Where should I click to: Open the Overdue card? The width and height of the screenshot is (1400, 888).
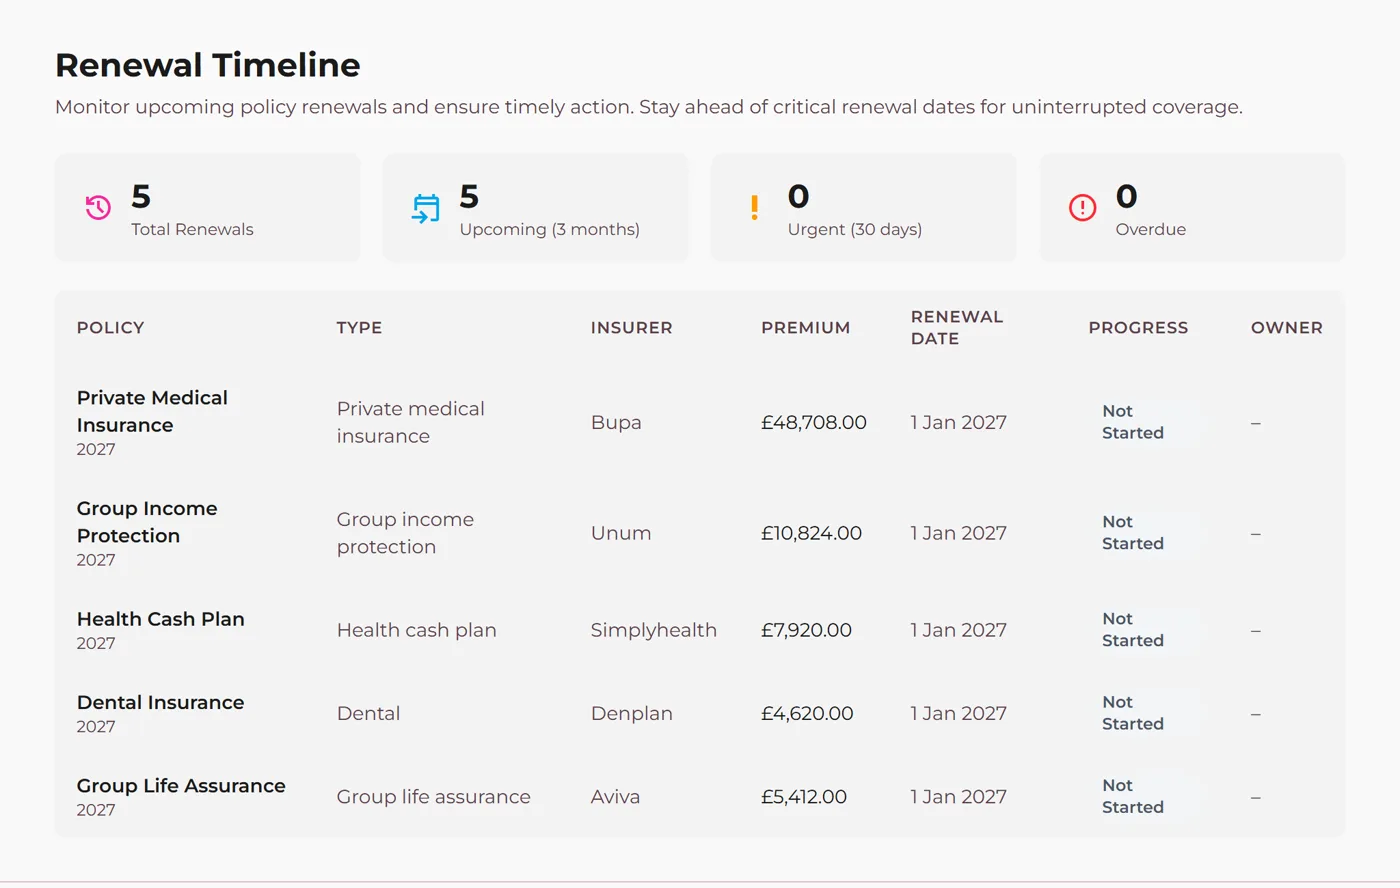1192,208
